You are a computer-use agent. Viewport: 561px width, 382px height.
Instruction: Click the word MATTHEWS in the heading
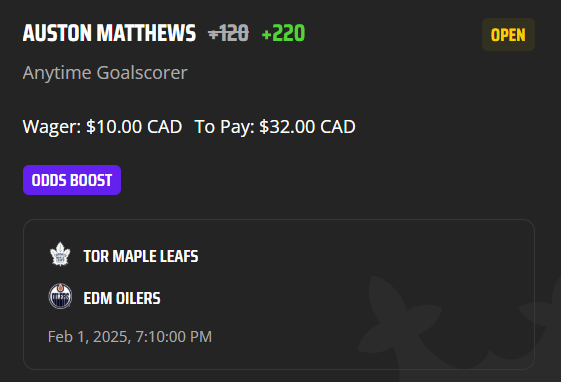pos(146,33)
